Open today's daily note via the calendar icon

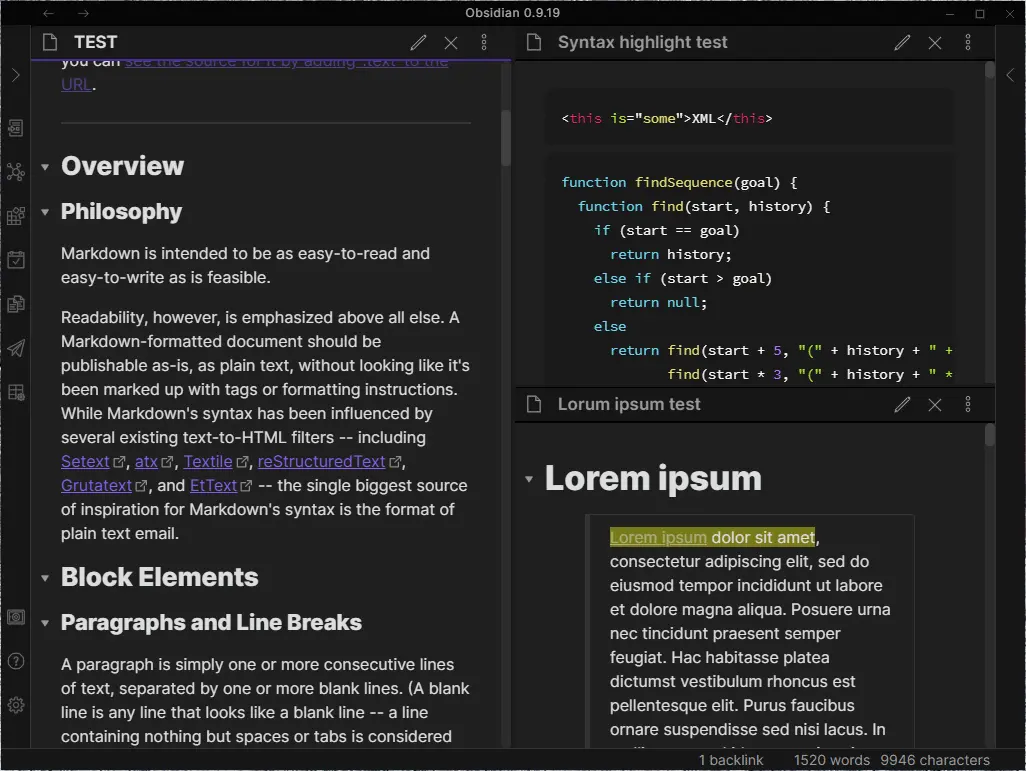point(16,260)
